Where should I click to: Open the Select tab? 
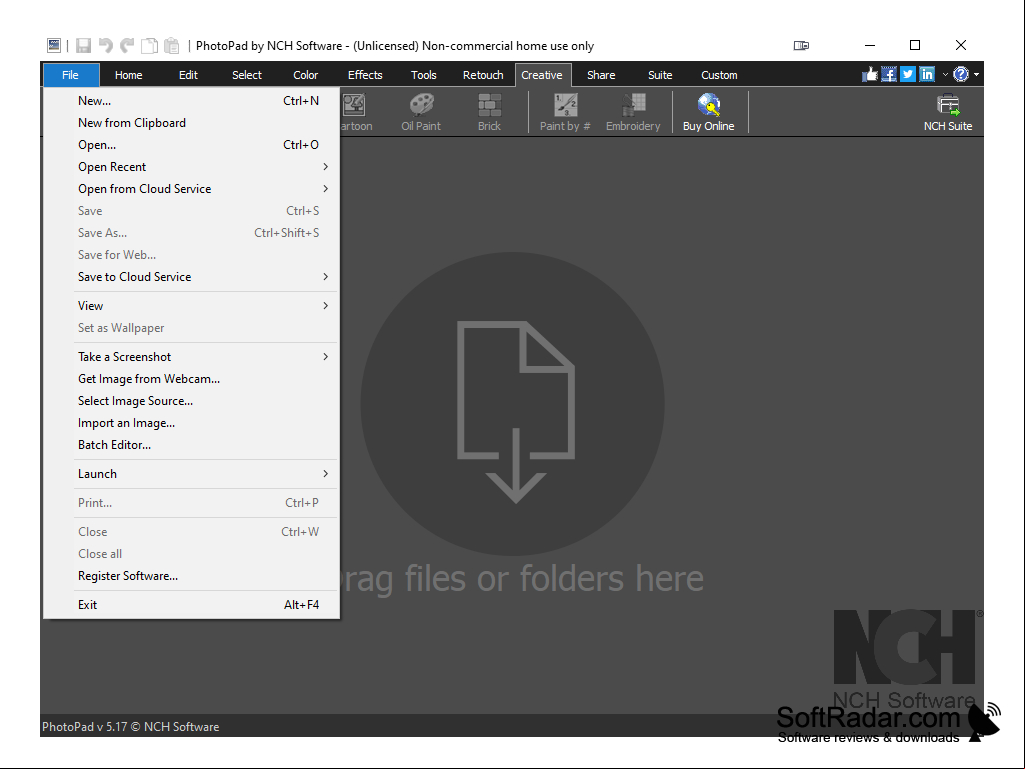(246, 75)
